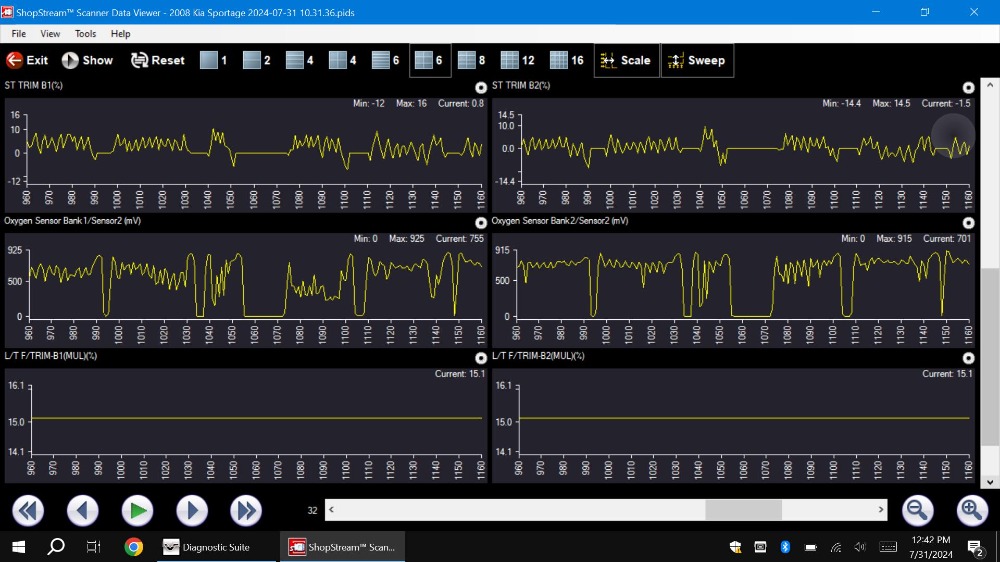Screen dimensions: 1000x562
Task: Reset the graph view
Action: click(157, 60)
